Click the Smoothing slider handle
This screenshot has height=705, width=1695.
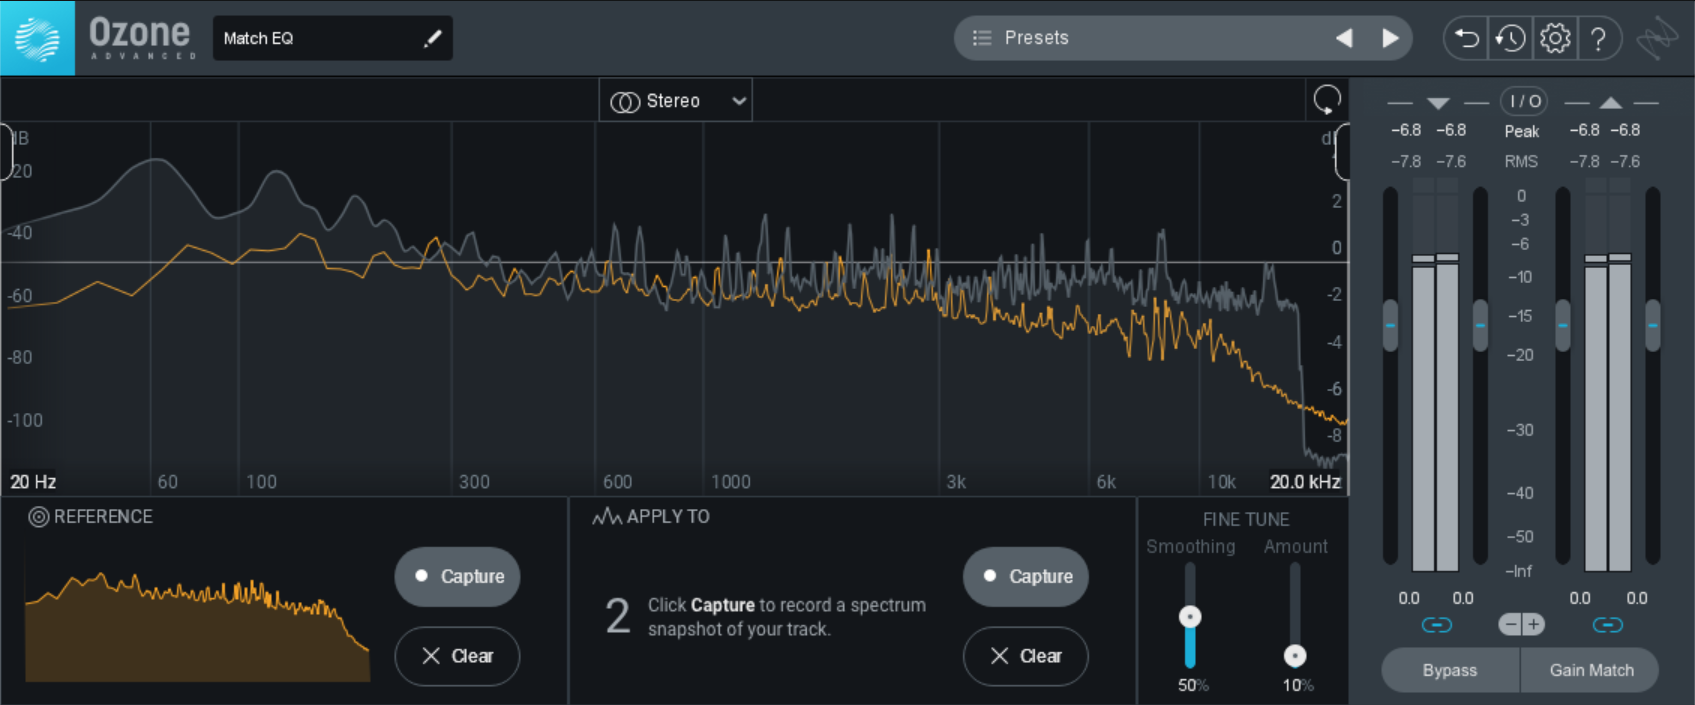(x=1190, y=616)
